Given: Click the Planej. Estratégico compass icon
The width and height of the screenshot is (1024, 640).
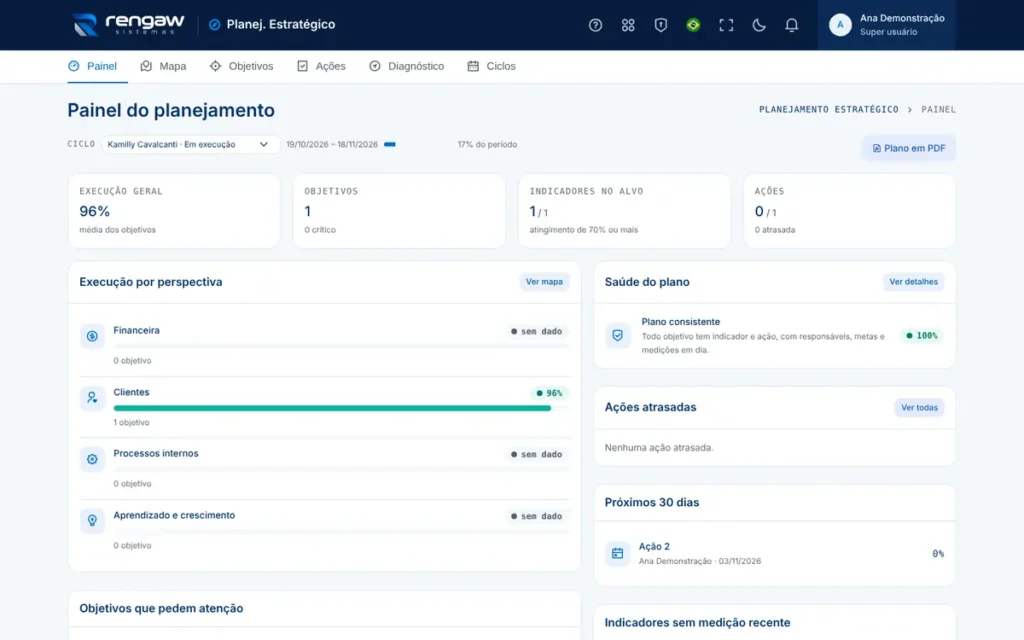Looking at the screenshot, I should pyautogui.click(x=214, y=25).
